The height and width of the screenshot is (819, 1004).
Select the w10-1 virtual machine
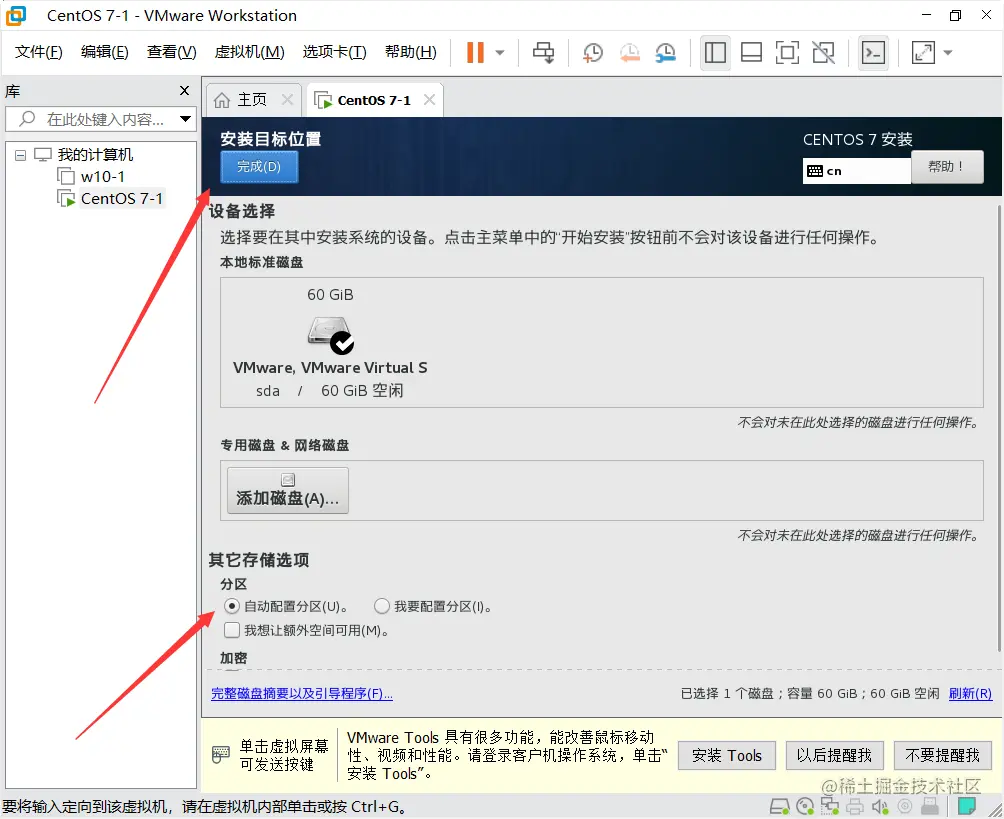point(102,176)
